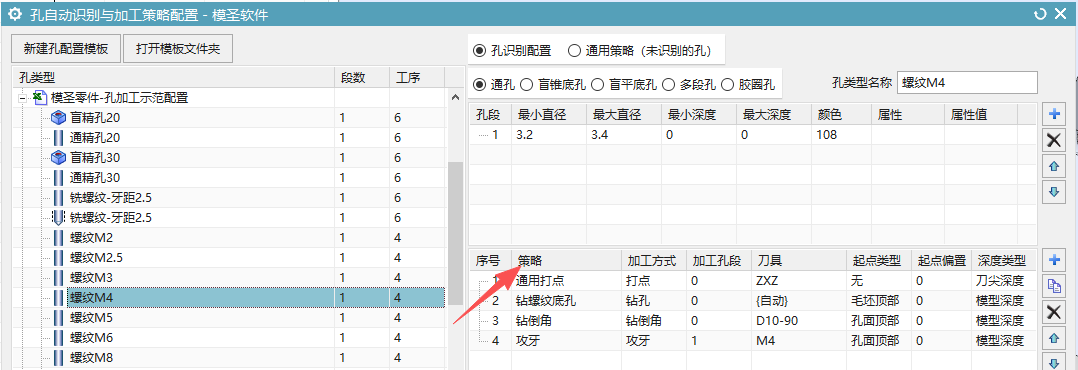Click the 深度类型 column header
This screenshot has height=370, width=1078.
1003,261
